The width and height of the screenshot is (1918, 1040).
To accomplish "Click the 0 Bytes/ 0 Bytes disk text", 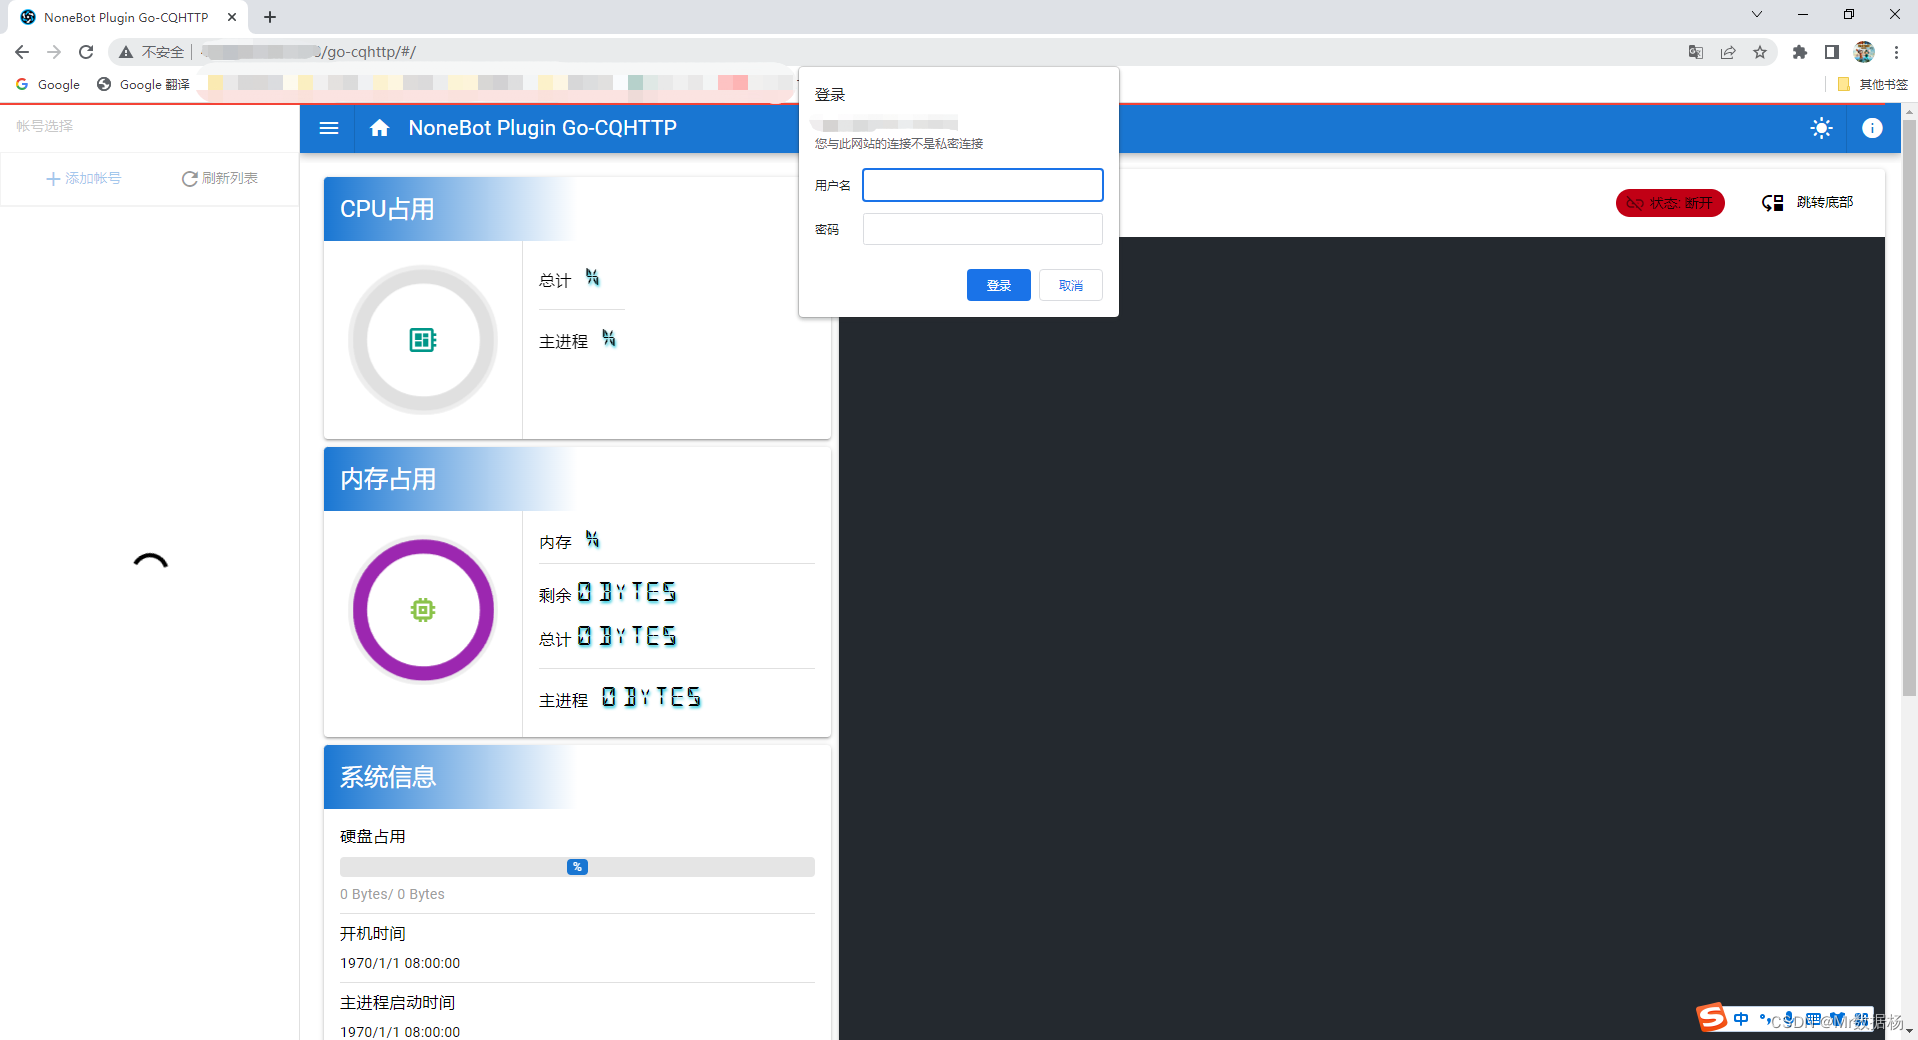I will coord(392,894).
